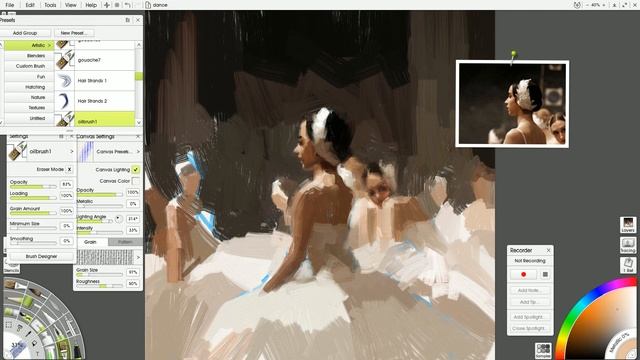Select the fill bucket tool in picker
The width and height of the screenshot is (640, 360).
34,342
